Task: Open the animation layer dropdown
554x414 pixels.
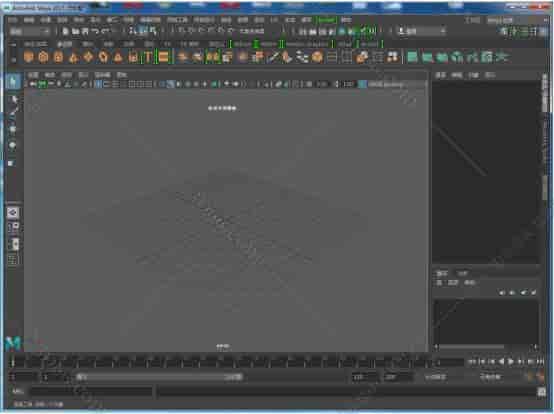Action: pos(435,377)
